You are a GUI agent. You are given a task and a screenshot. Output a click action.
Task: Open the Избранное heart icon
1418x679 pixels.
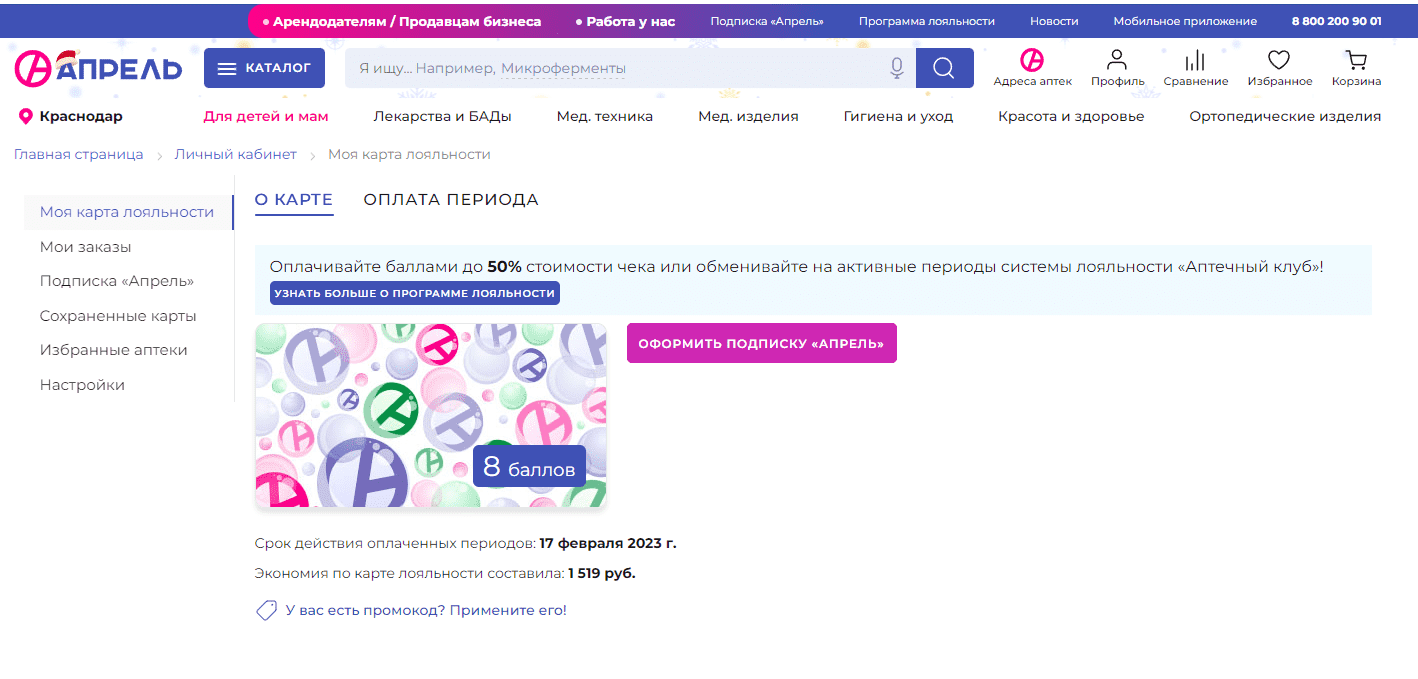(1279, 68)
